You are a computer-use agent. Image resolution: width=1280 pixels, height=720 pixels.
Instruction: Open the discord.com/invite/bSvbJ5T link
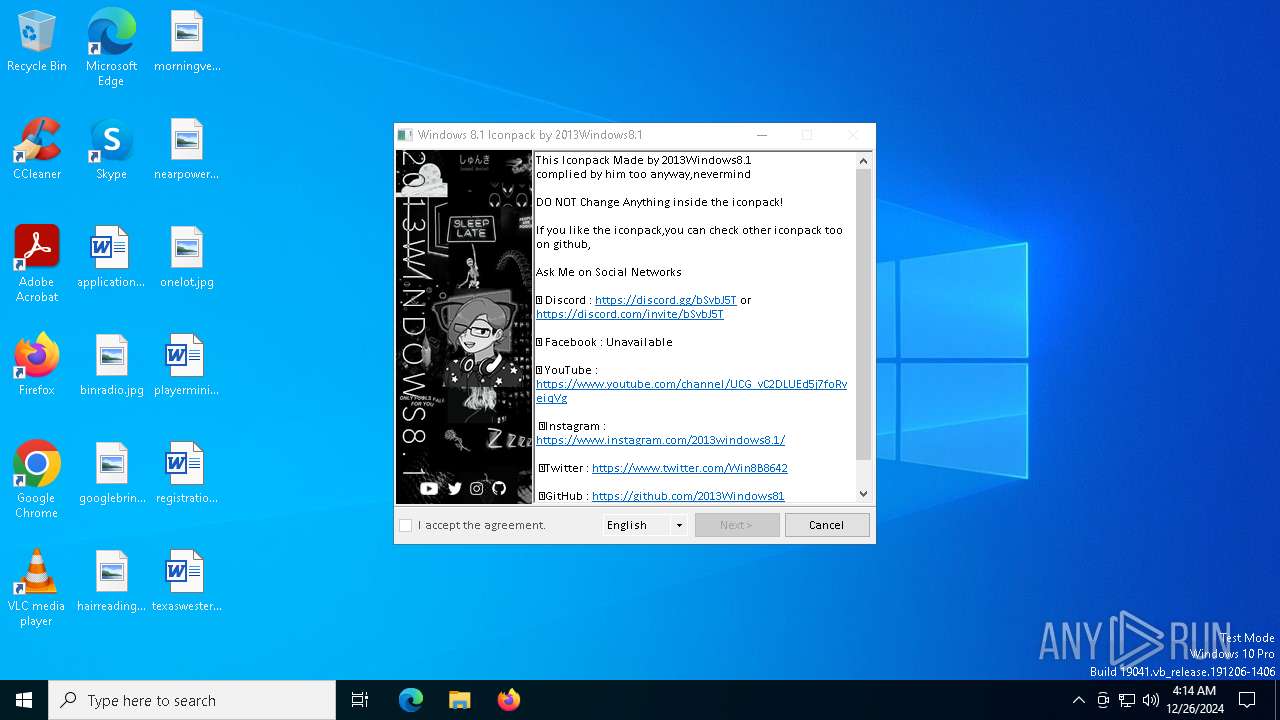[x=630, y=314]
